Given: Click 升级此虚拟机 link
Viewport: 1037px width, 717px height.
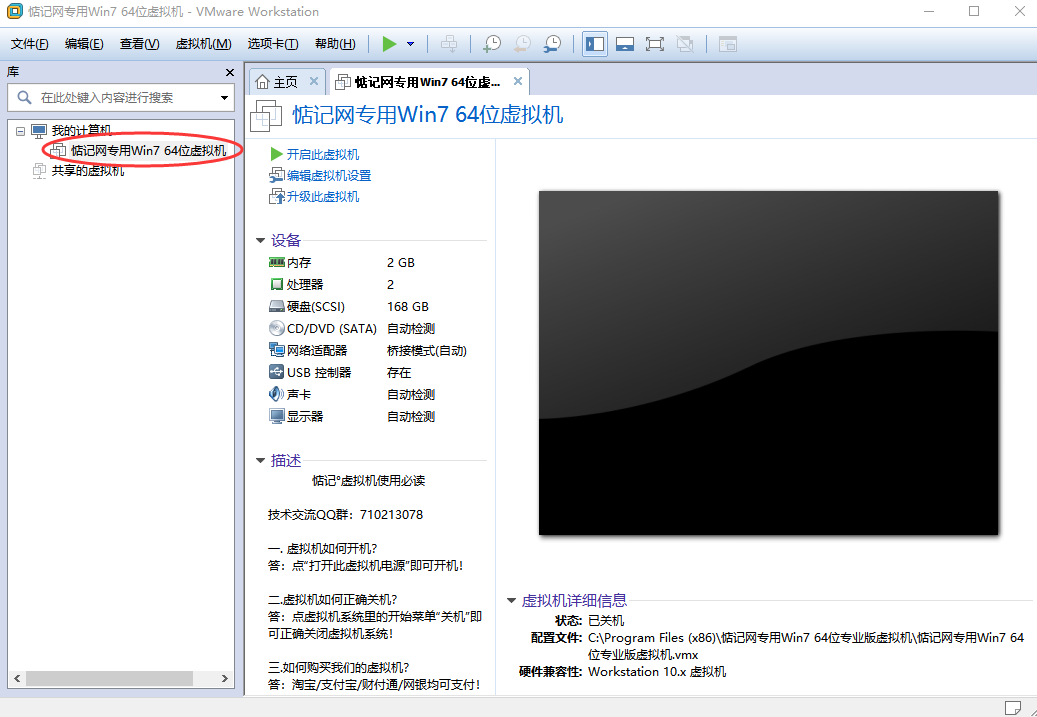Looking at the screenshot, I should [323, 197].
